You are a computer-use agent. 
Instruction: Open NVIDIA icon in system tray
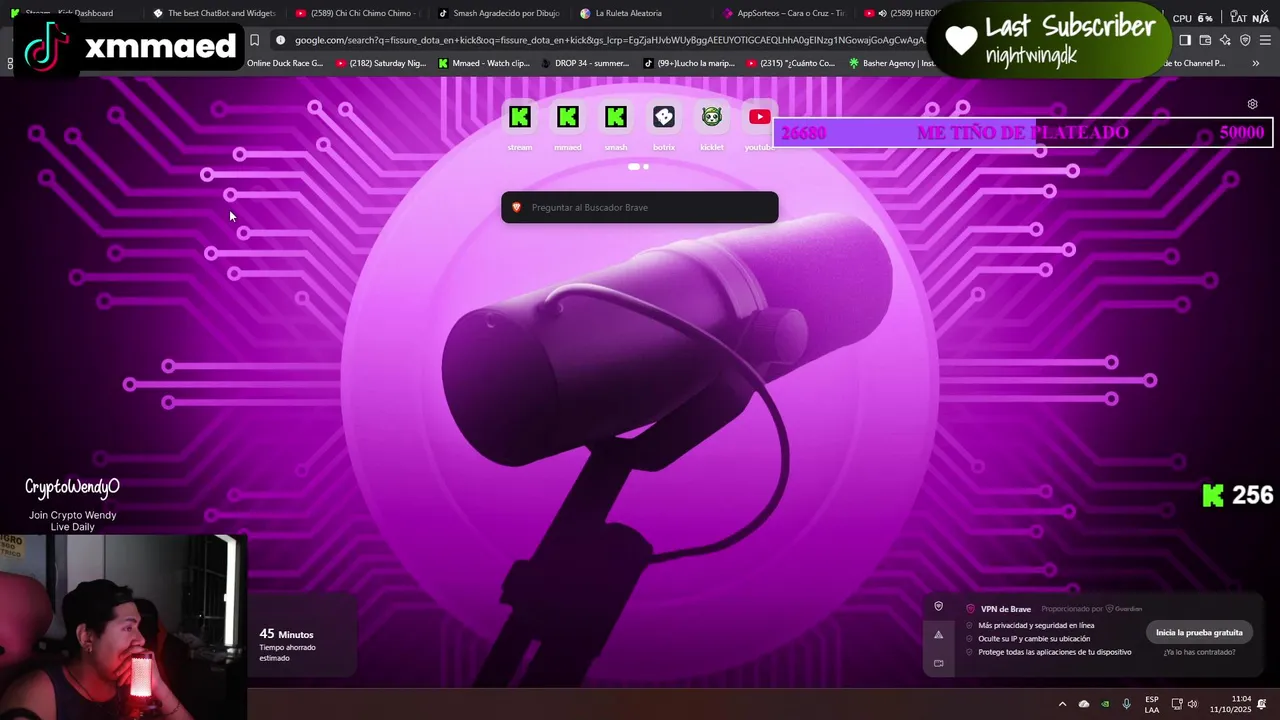point(1105,704)
